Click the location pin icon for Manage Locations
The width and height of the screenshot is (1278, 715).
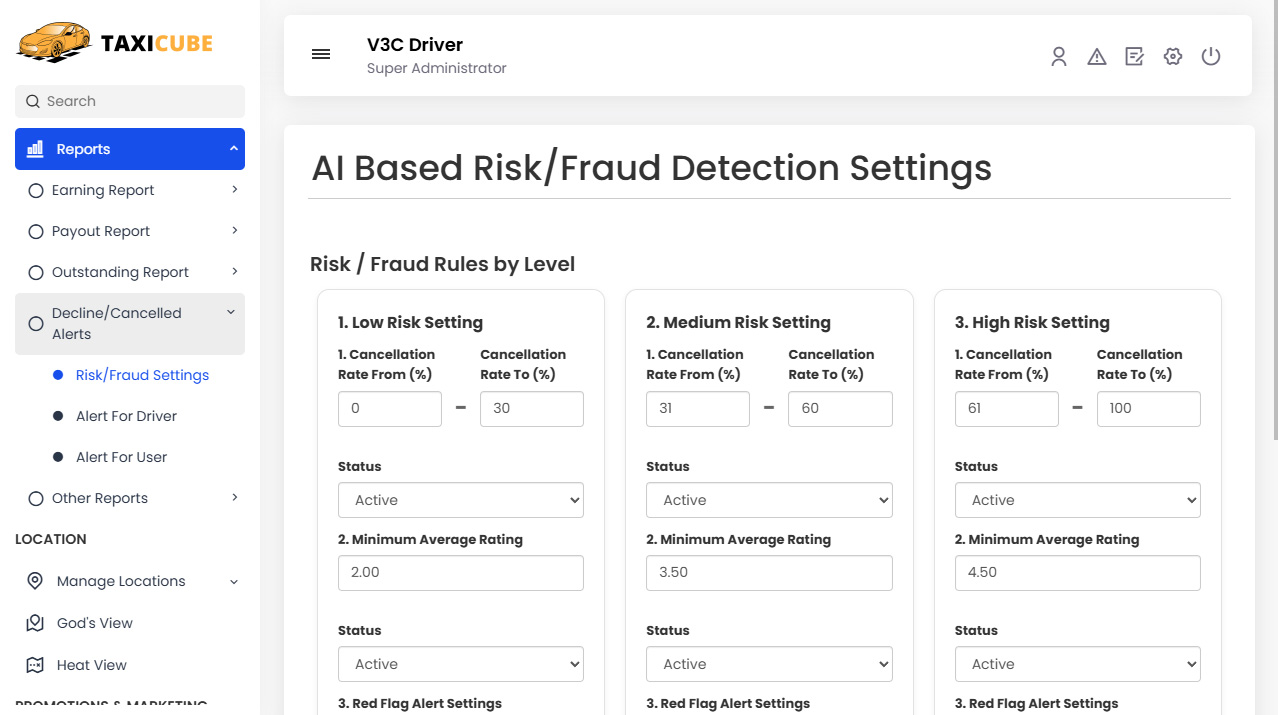tap(35, 580)
